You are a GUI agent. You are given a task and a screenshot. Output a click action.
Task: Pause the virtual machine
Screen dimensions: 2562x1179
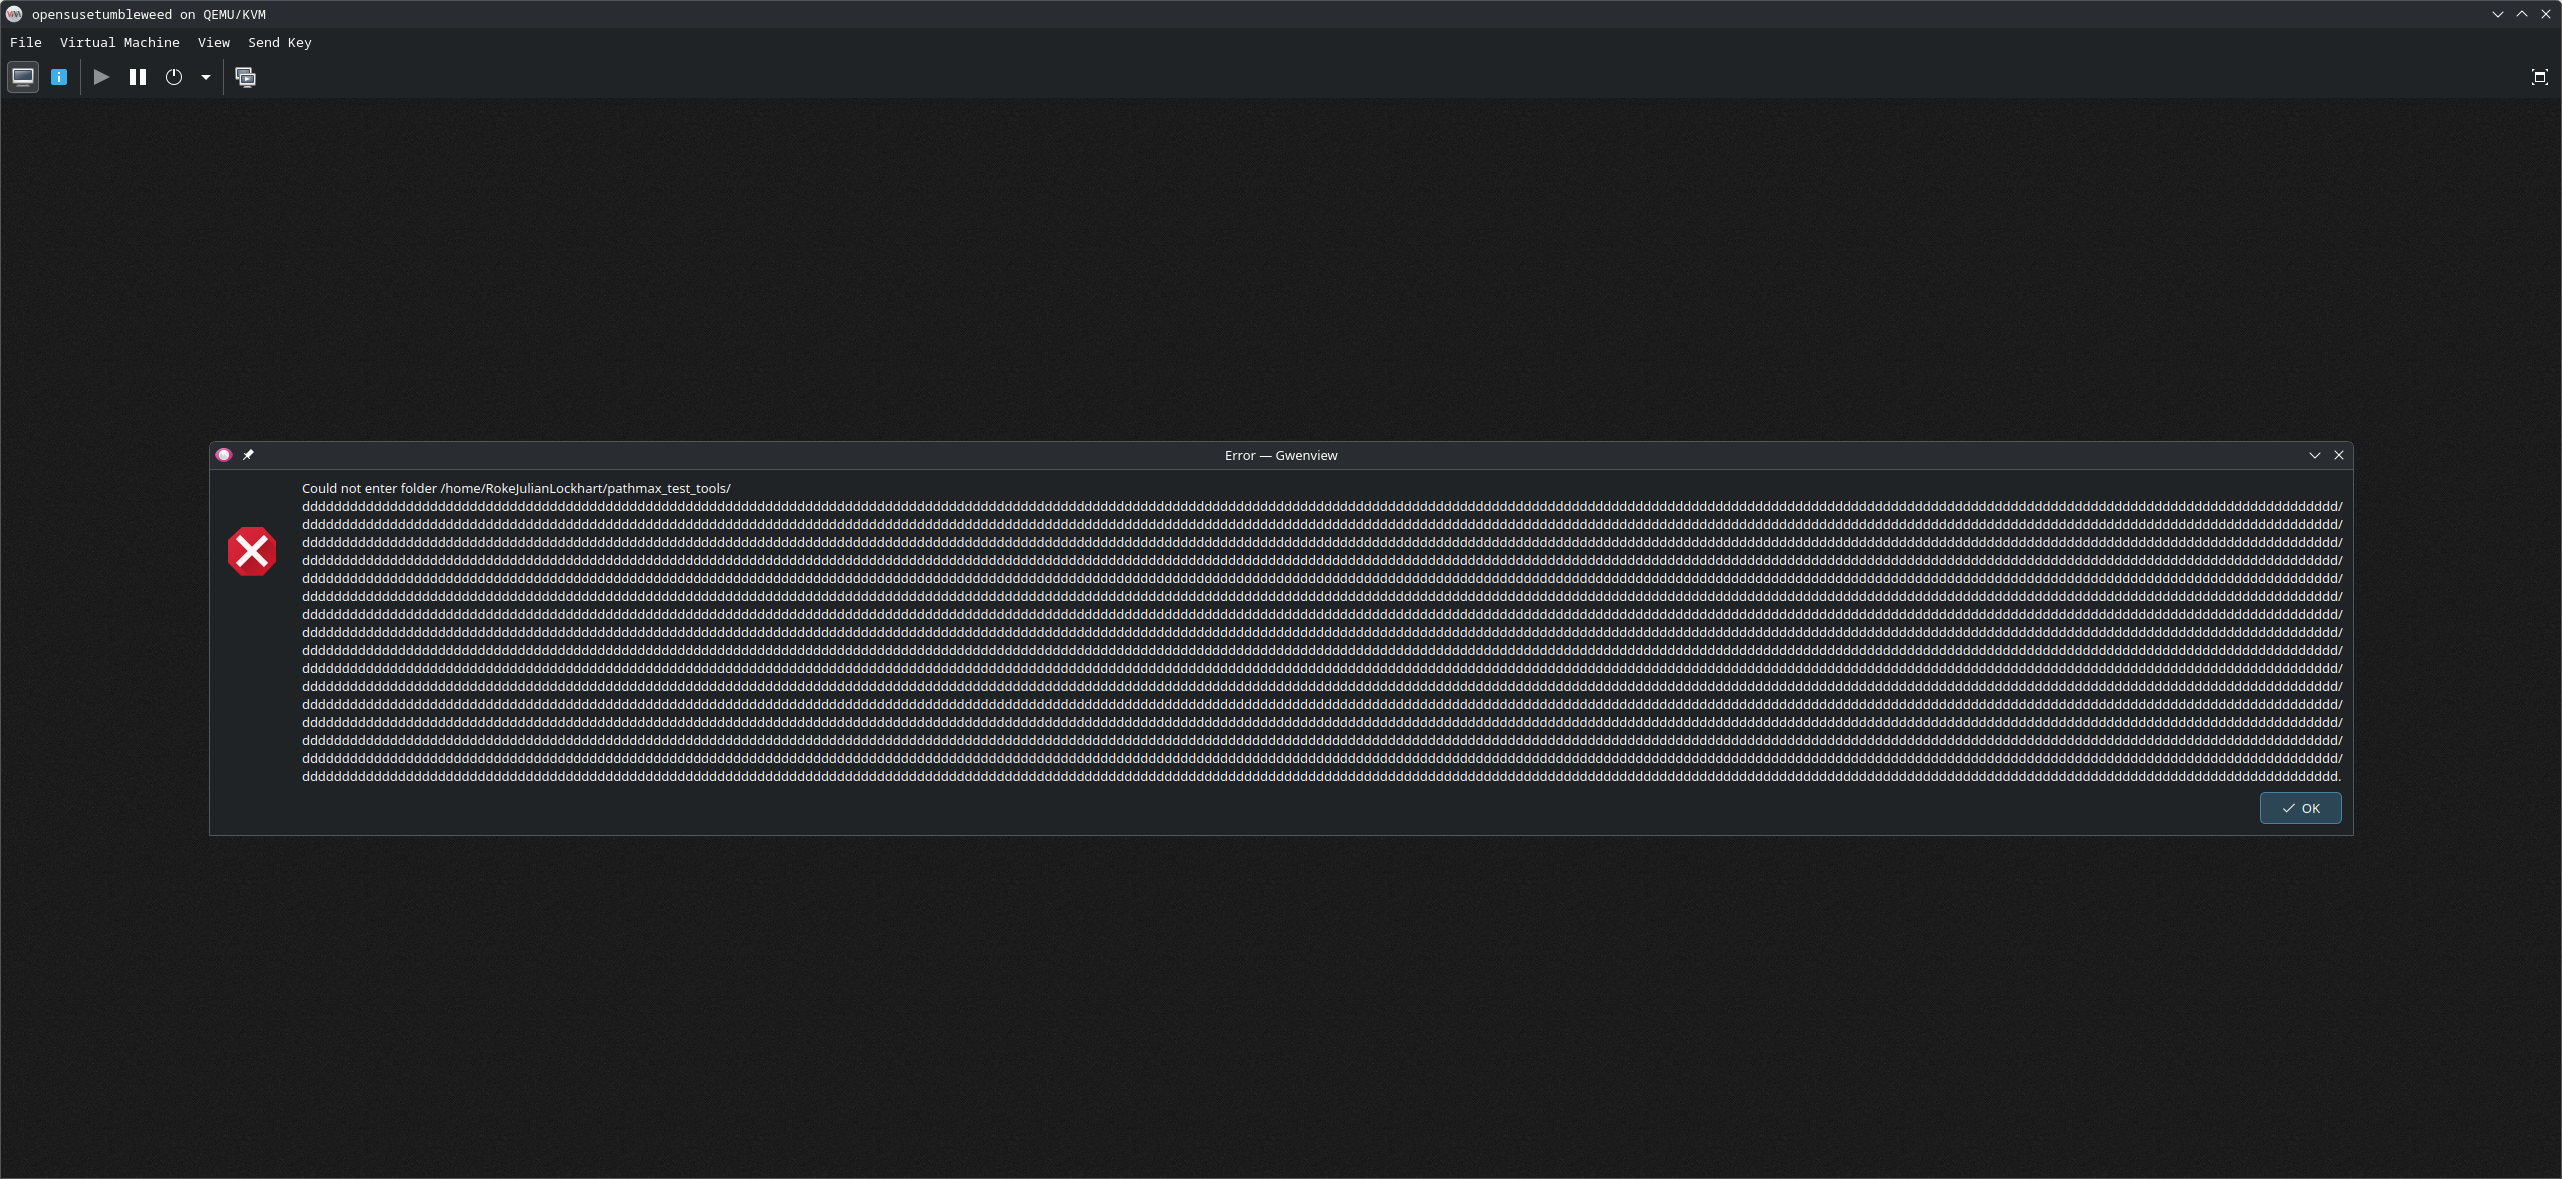(138, 77)
